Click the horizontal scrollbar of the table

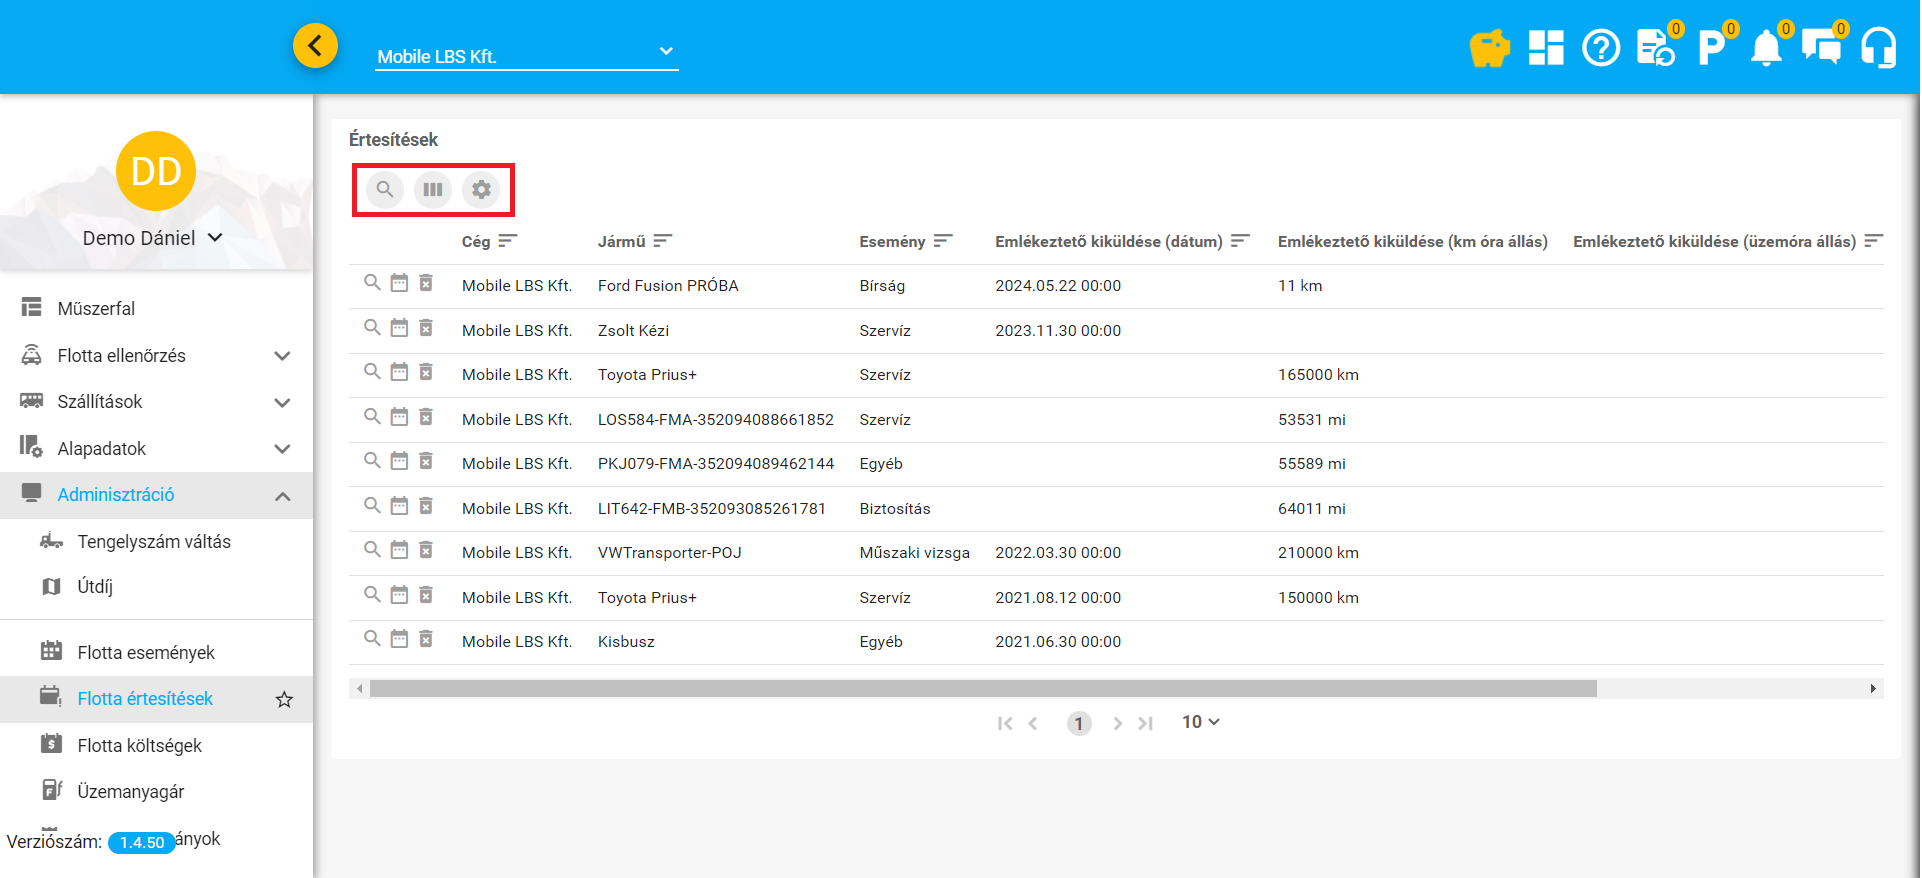(x=982, y=689)
